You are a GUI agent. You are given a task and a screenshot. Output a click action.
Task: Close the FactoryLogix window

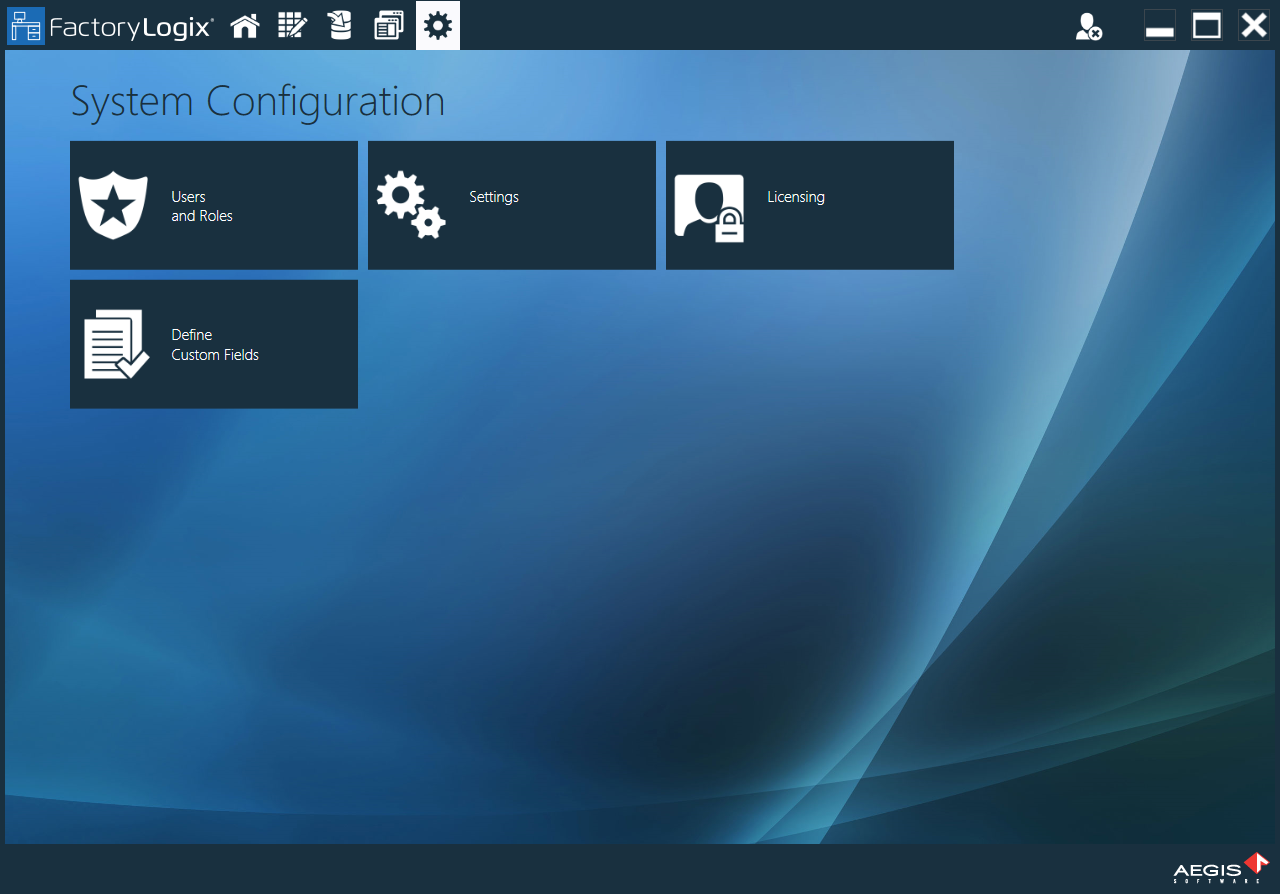tap(1254, 26)
